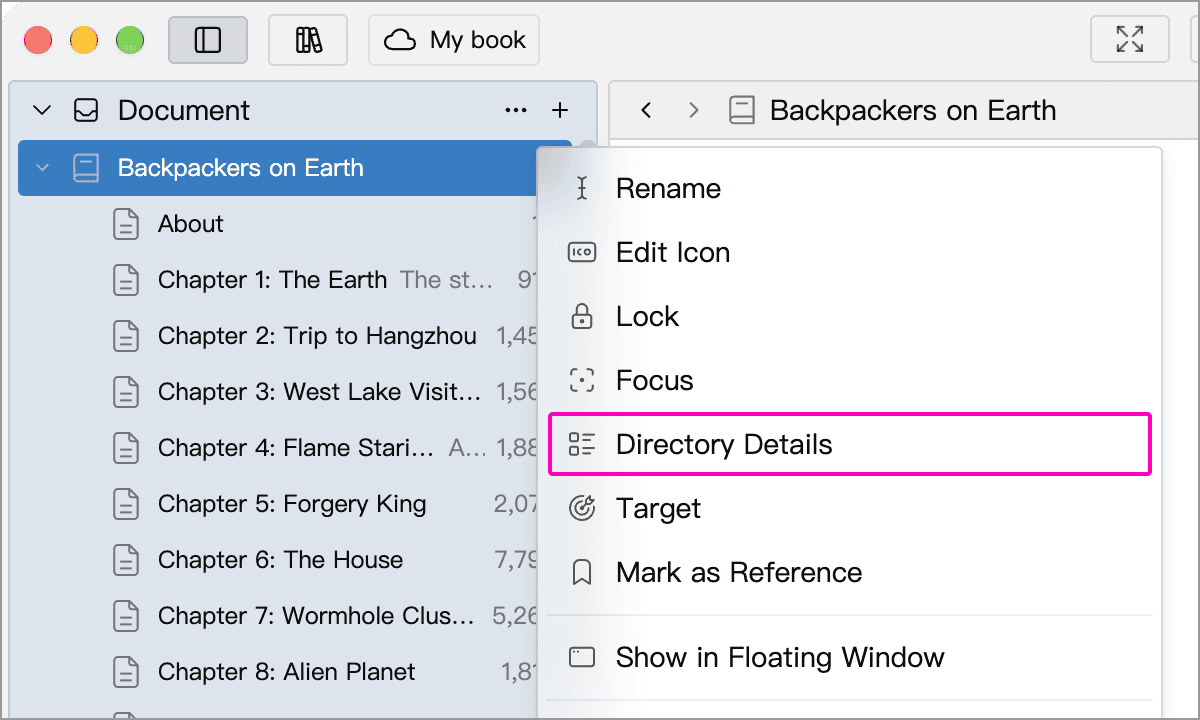The width and height of the screenshot is (1200, 720).
Task: Click the Chapter 3 page icon
Action: coord(125,392)
